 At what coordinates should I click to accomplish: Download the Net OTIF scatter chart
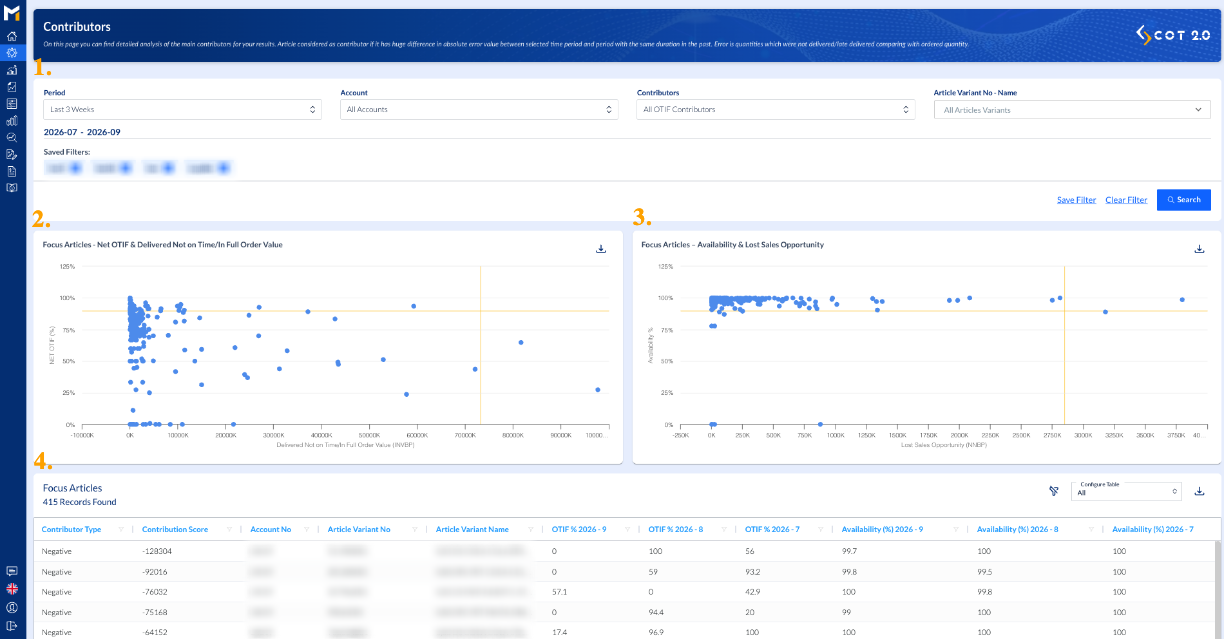coord(601,249)
